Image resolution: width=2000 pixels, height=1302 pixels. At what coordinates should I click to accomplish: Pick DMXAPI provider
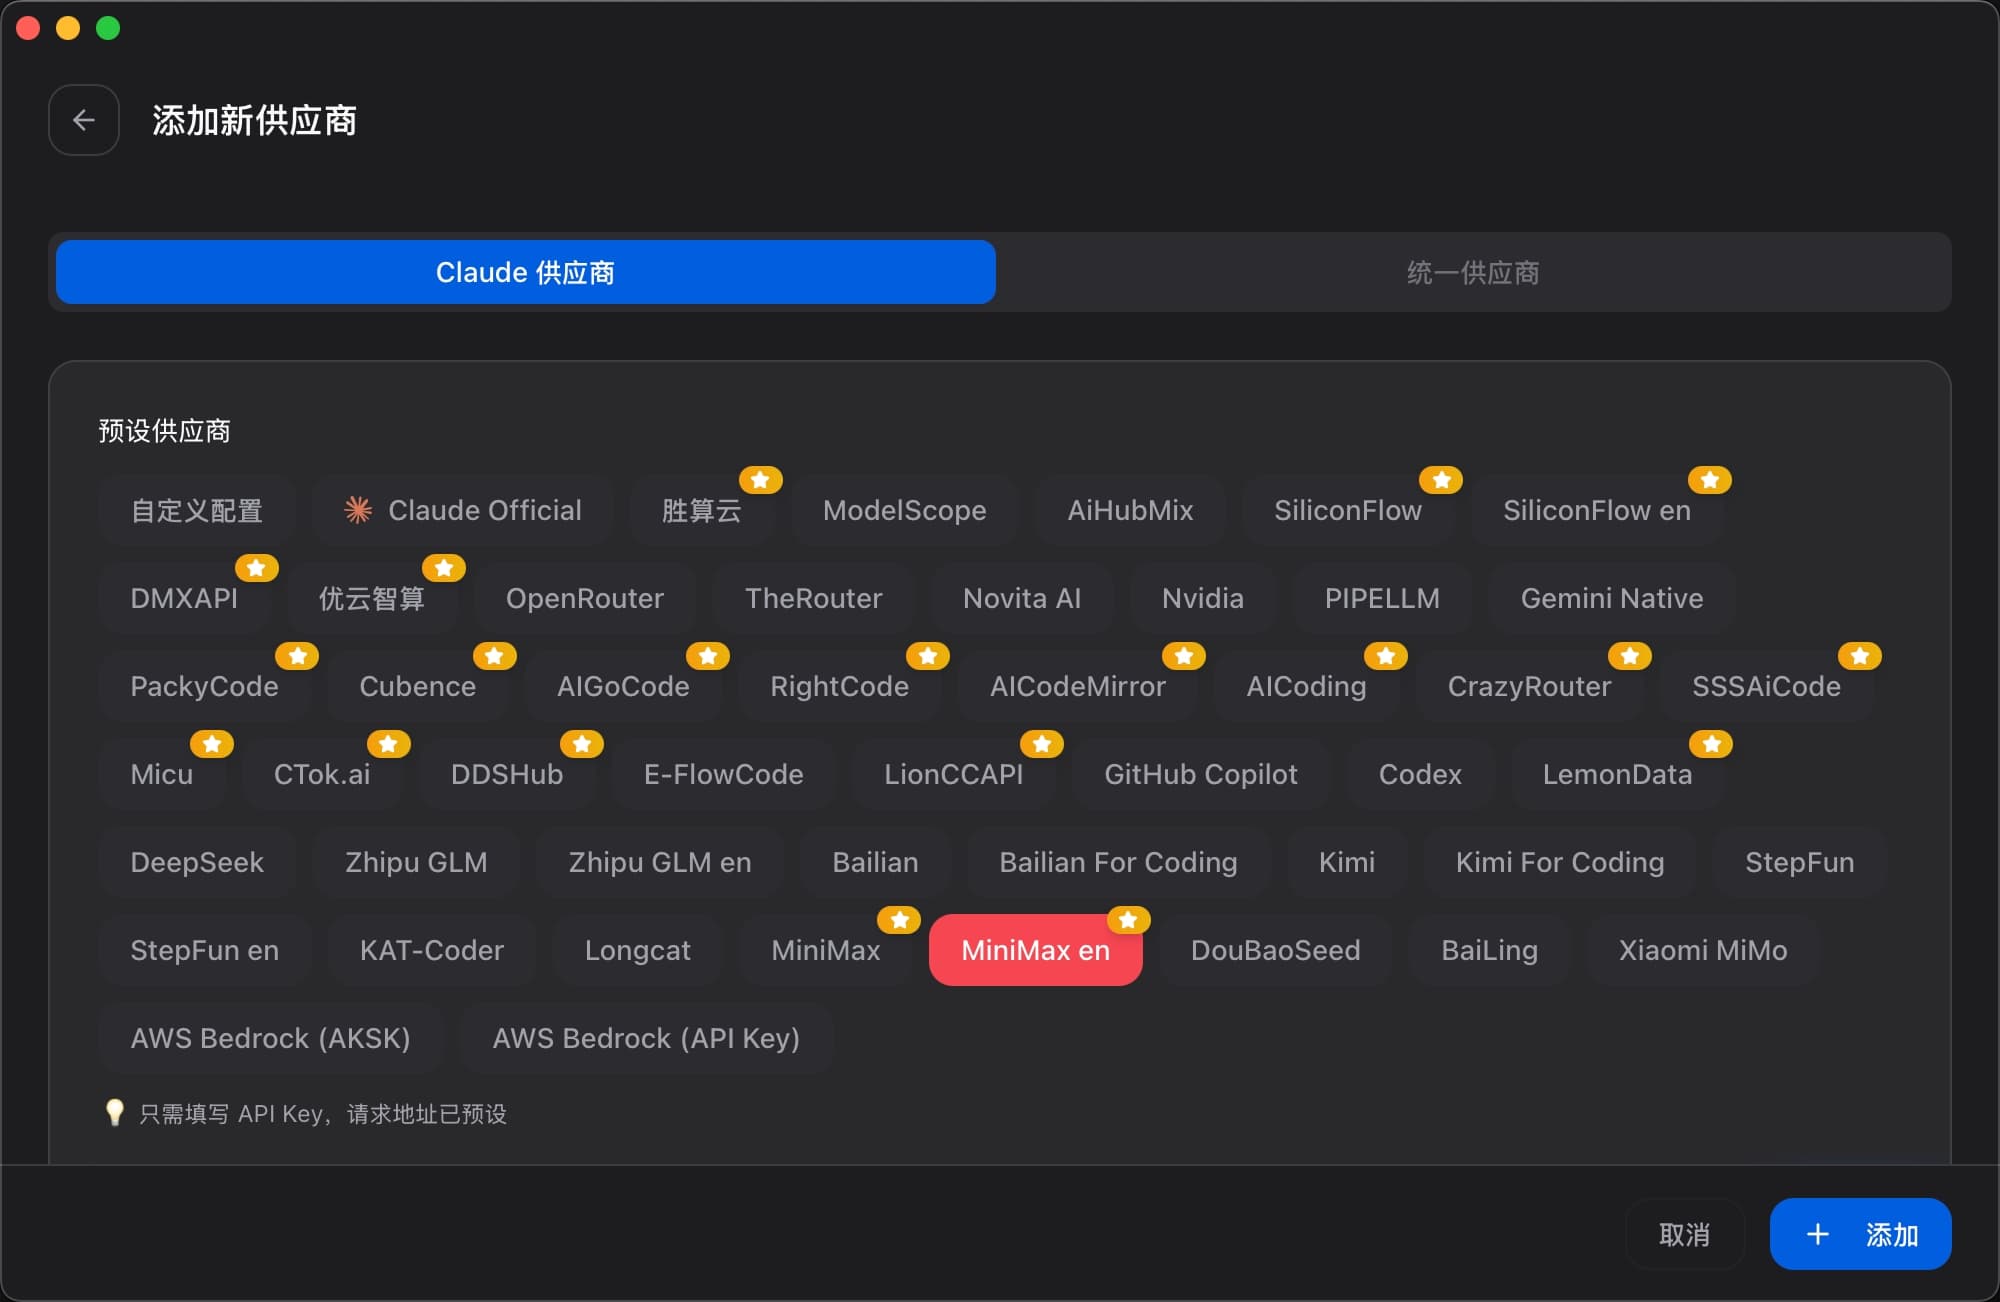click(x=184, y=598)
